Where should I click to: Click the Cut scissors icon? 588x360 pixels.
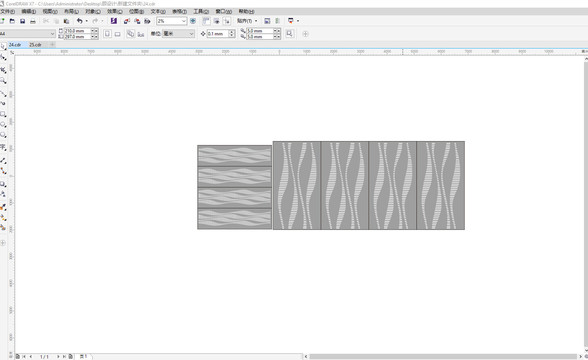46,21
